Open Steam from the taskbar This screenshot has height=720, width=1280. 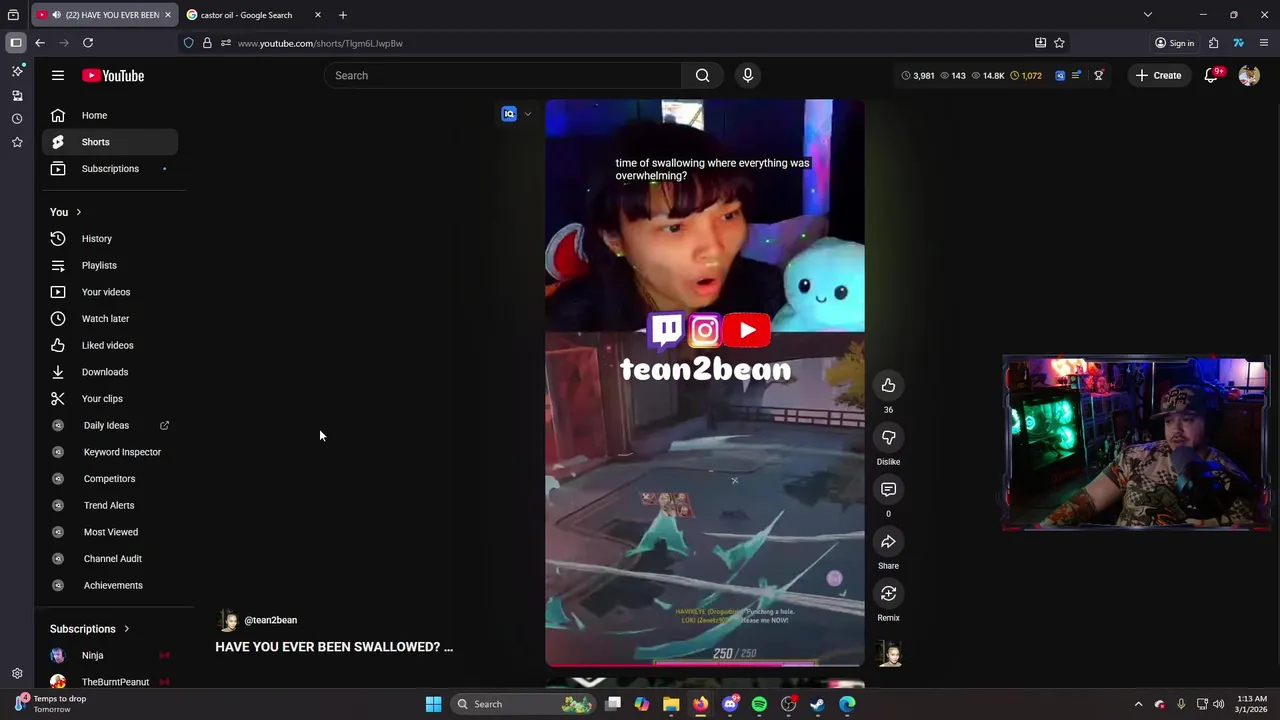(x=817, y=704)
